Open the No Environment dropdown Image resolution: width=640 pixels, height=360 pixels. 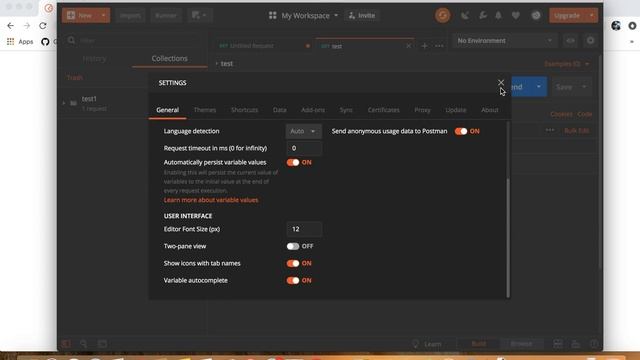click(504, 40)
